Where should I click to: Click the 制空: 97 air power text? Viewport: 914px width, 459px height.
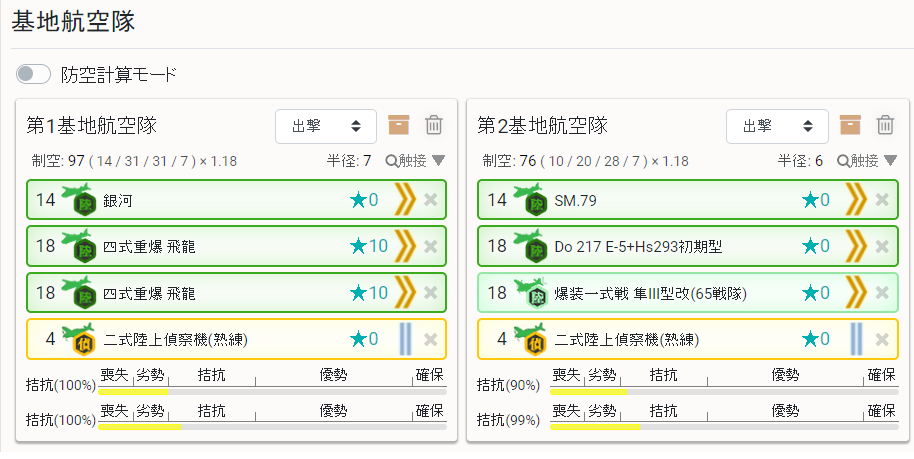[58, 161]
